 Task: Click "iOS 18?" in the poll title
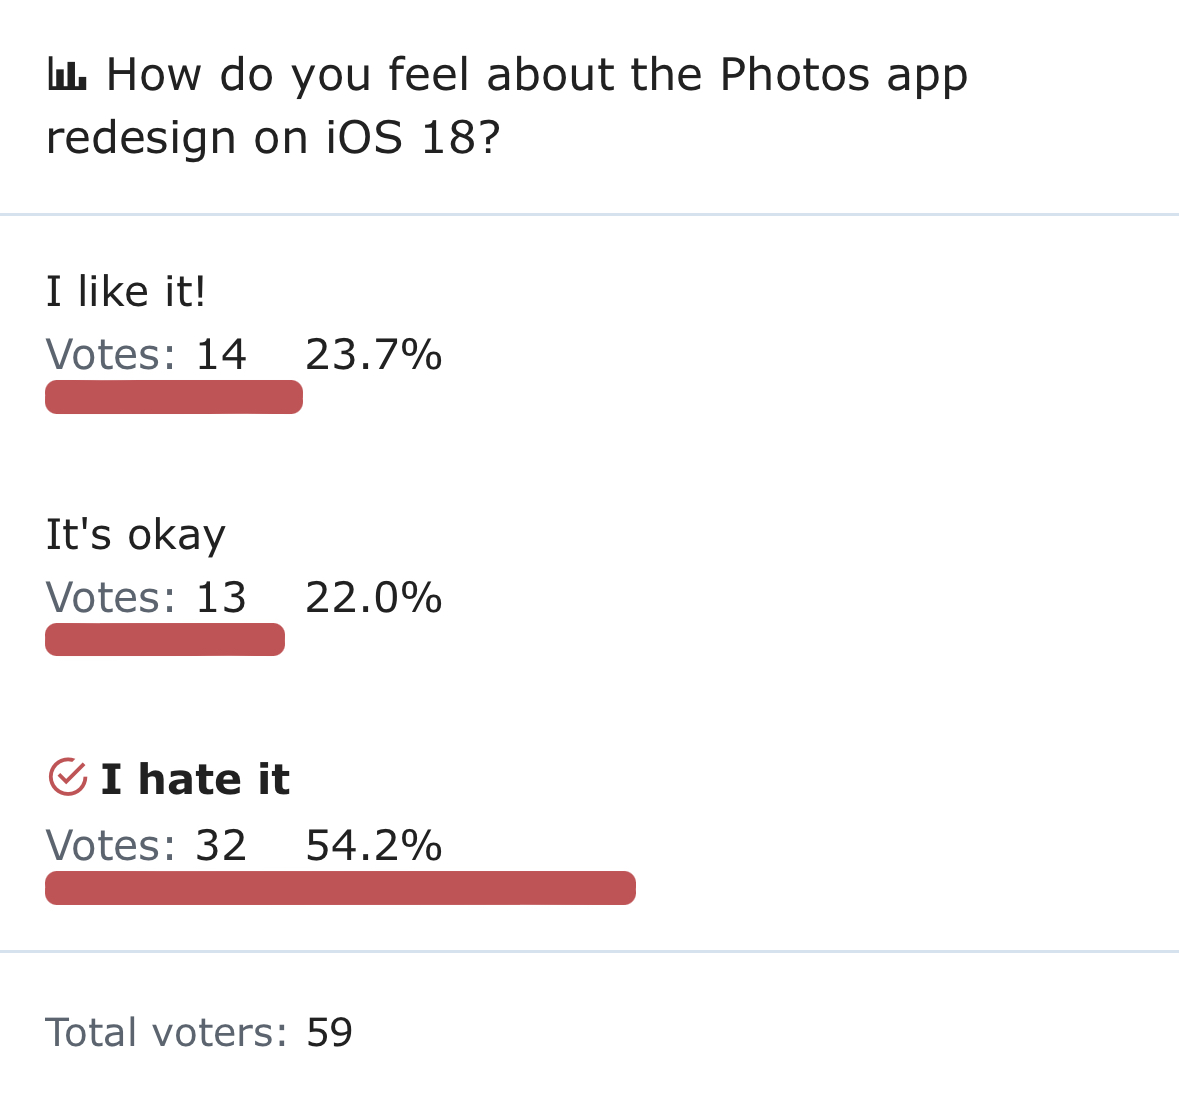413,138
